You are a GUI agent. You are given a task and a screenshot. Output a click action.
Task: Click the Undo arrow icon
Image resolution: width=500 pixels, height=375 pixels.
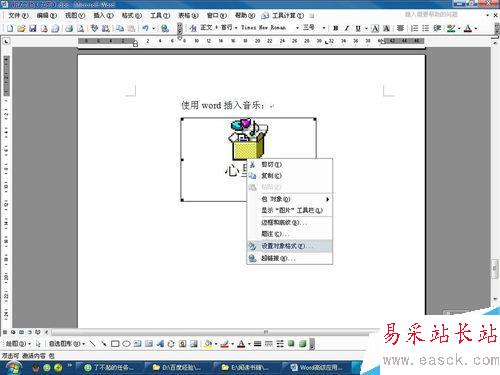(146, 28)
